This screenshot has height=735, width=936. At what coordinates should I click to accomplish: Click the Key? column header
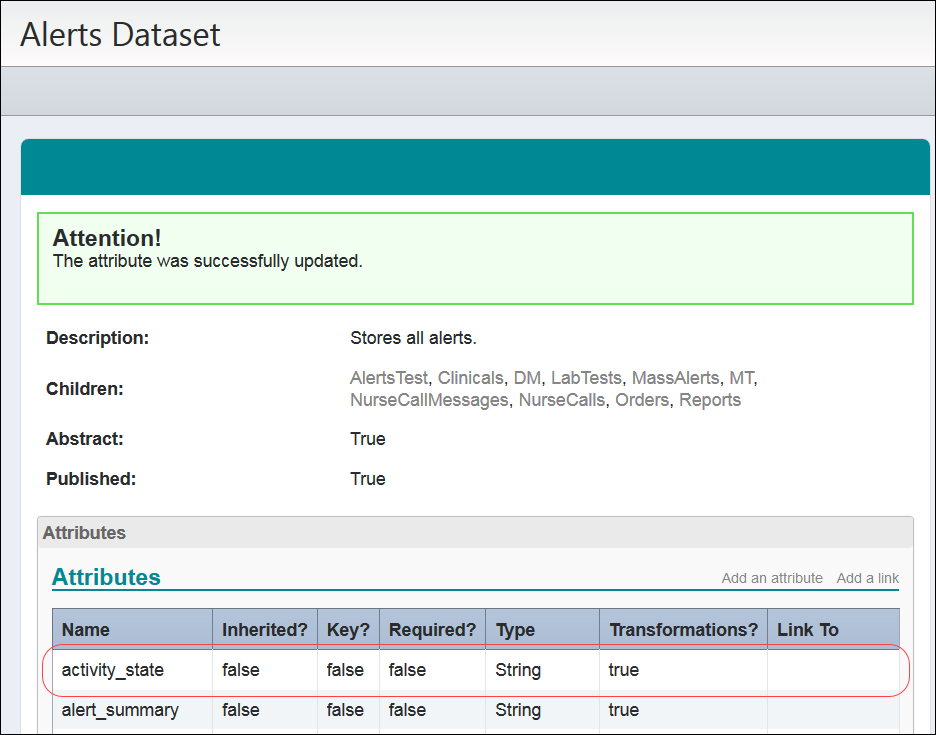(348, 629)
